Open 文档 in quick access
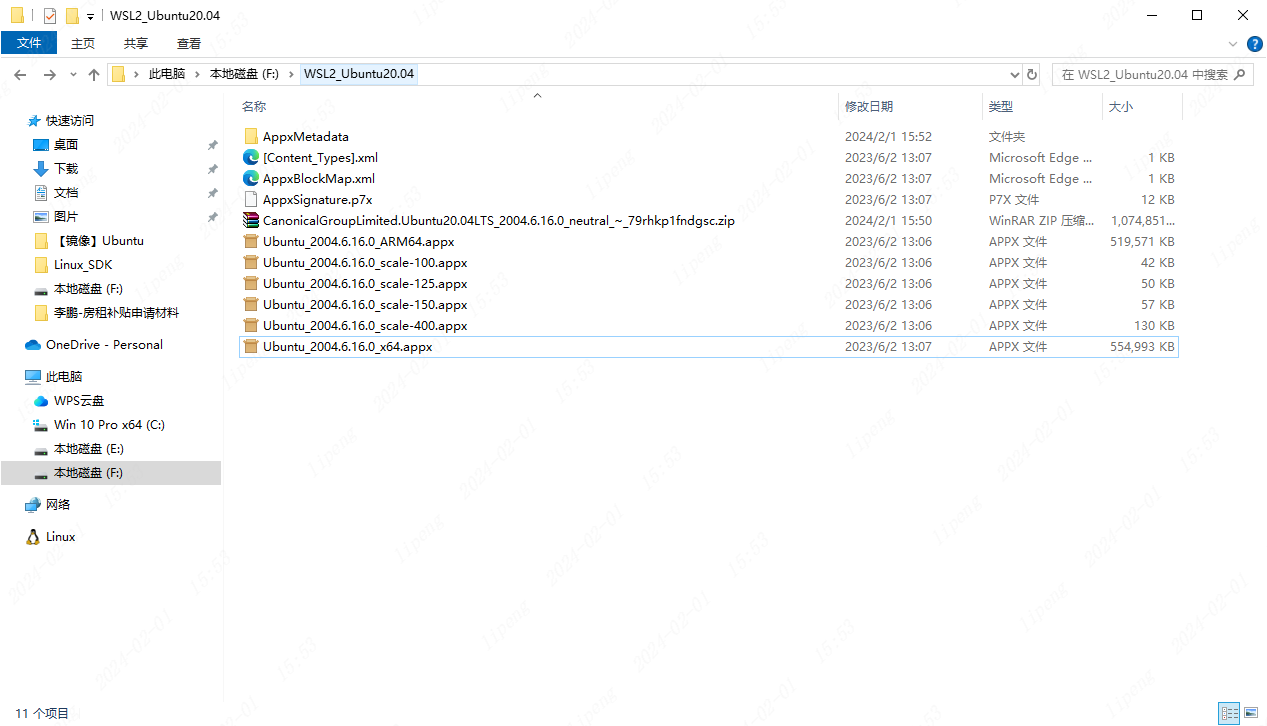 (x=66, y=192)
